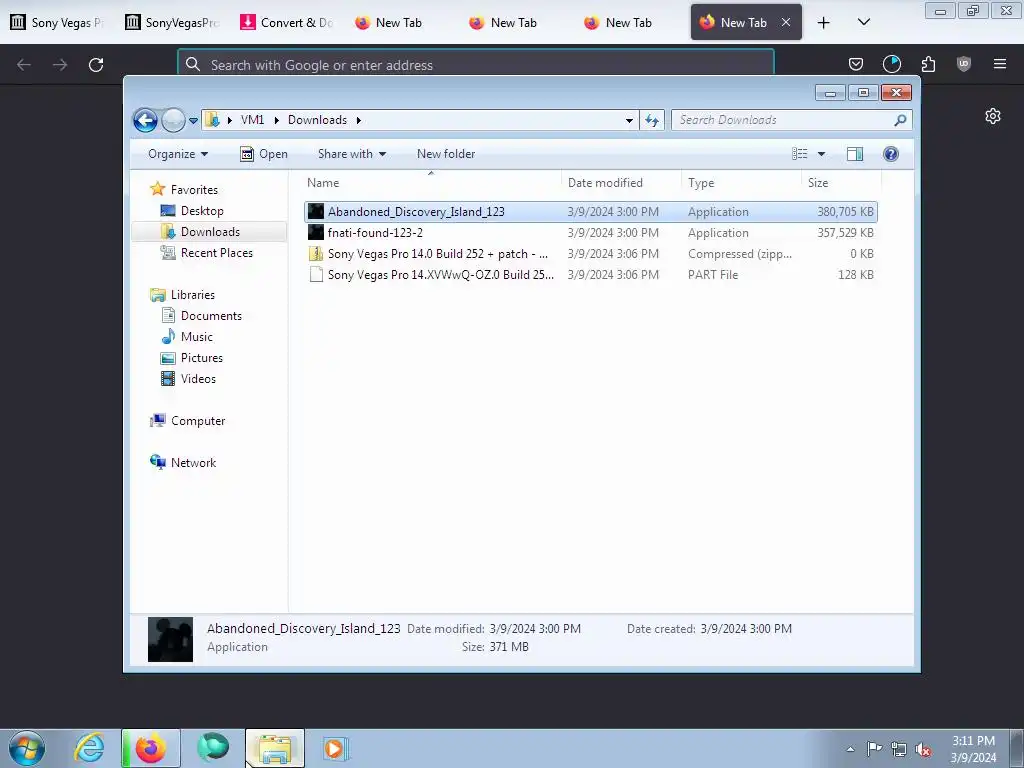Screen dimensions: 1024x768
Task: Open Explorer help via question mark icon
Action: click(891, 154)
